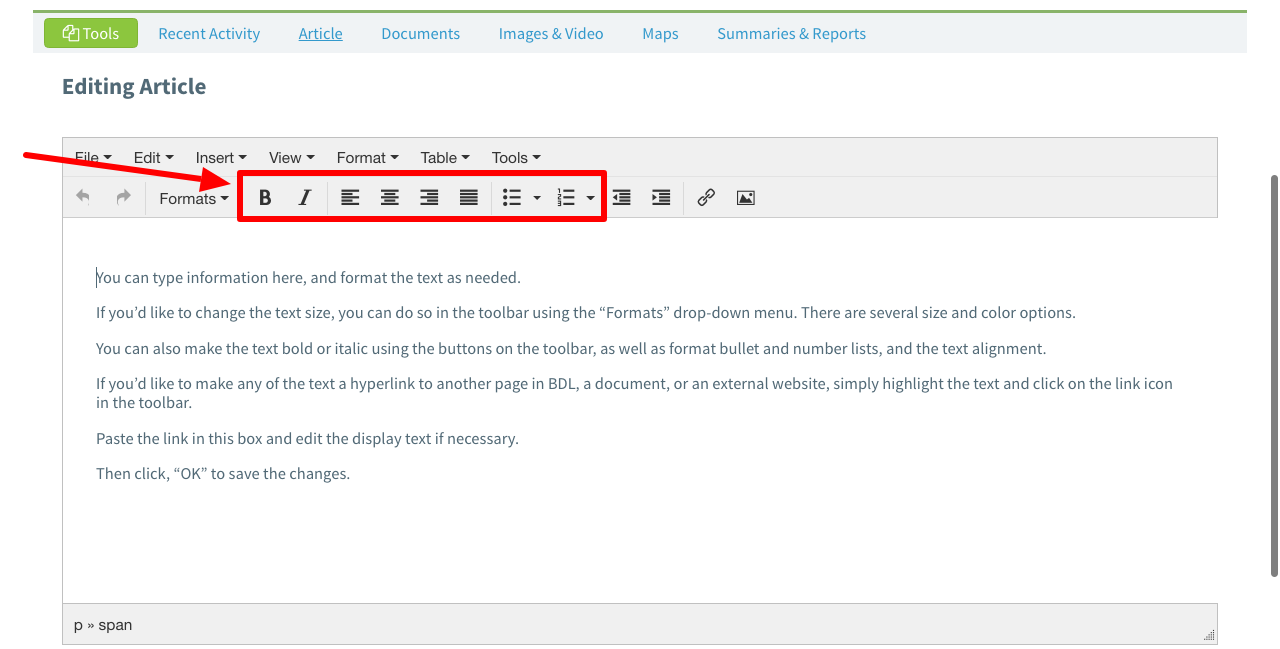Open the Table menu
Screen dimensions: 1280x649
(445, 158)
